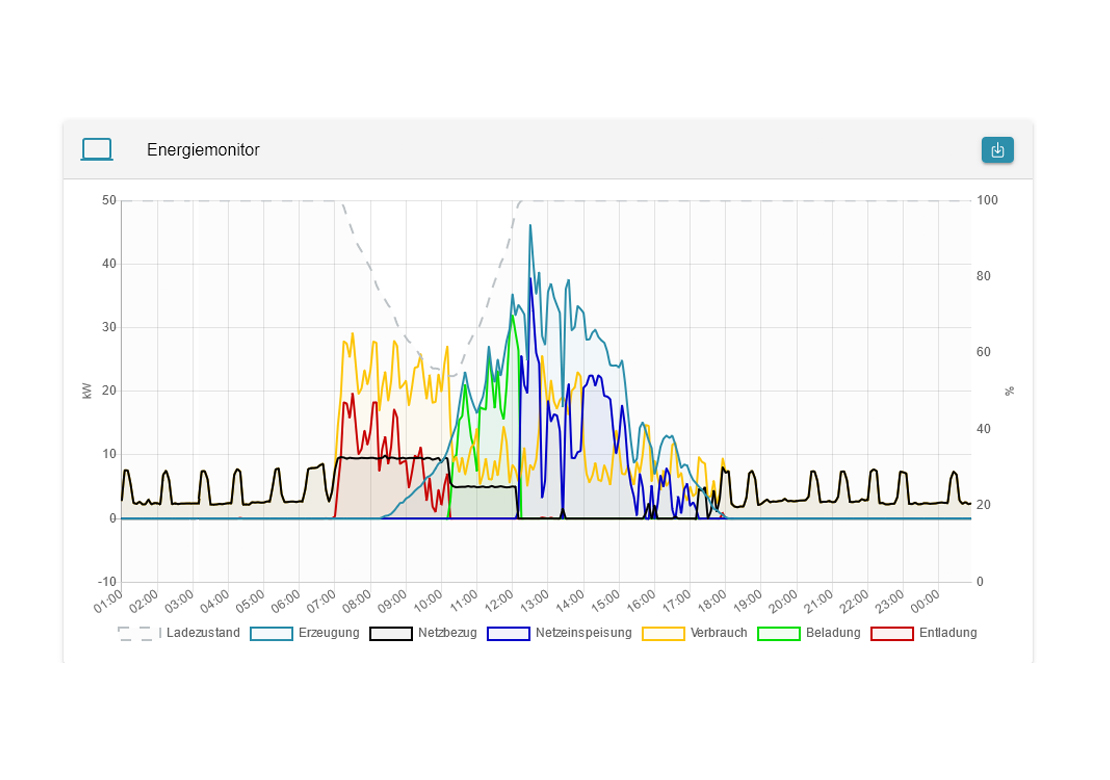Viewport: 1110px width, 780px height.
Task: Click the teal Erzeugung legend color box
Action: [x=271, y=633]
